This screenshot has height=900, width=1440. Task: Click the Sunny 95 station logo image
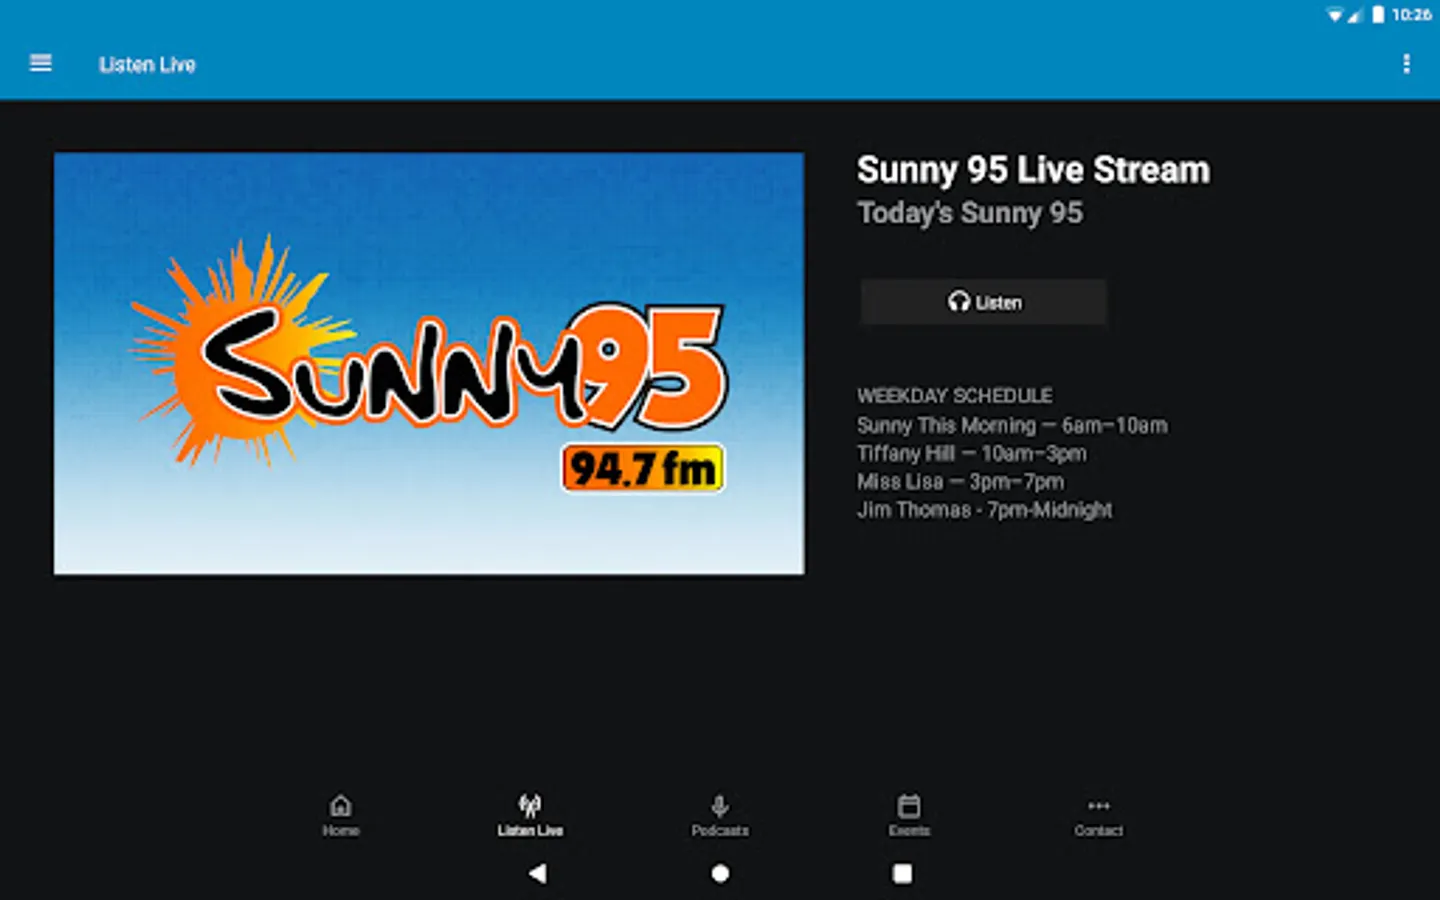(x=429, y=363)
